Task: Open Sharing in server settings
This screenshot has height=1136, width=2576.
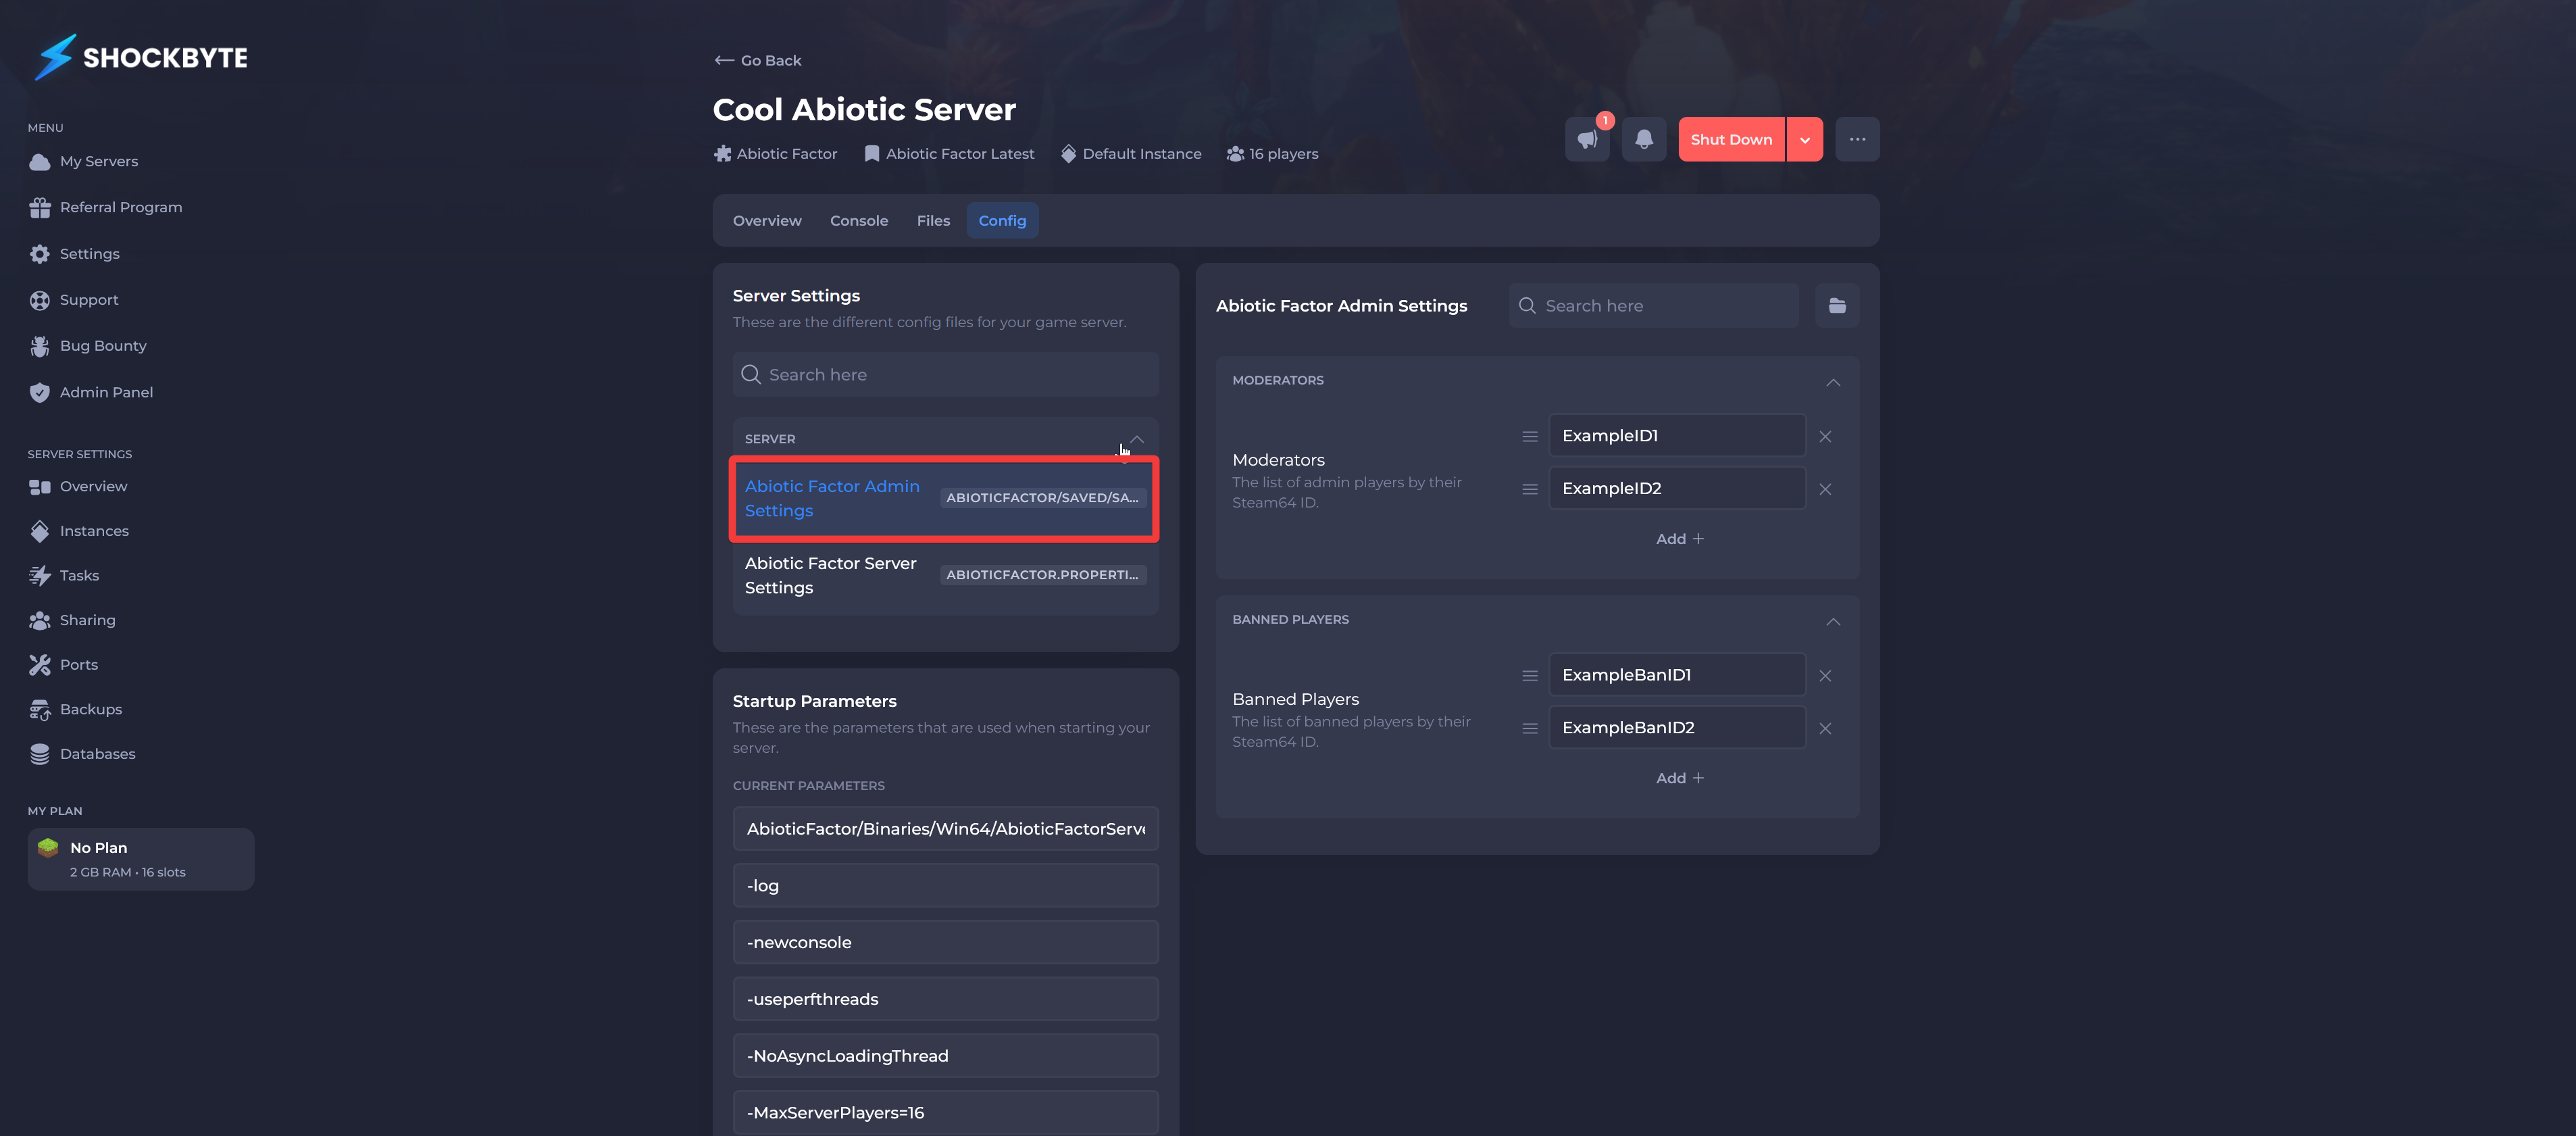Action: tap(72, 620)
